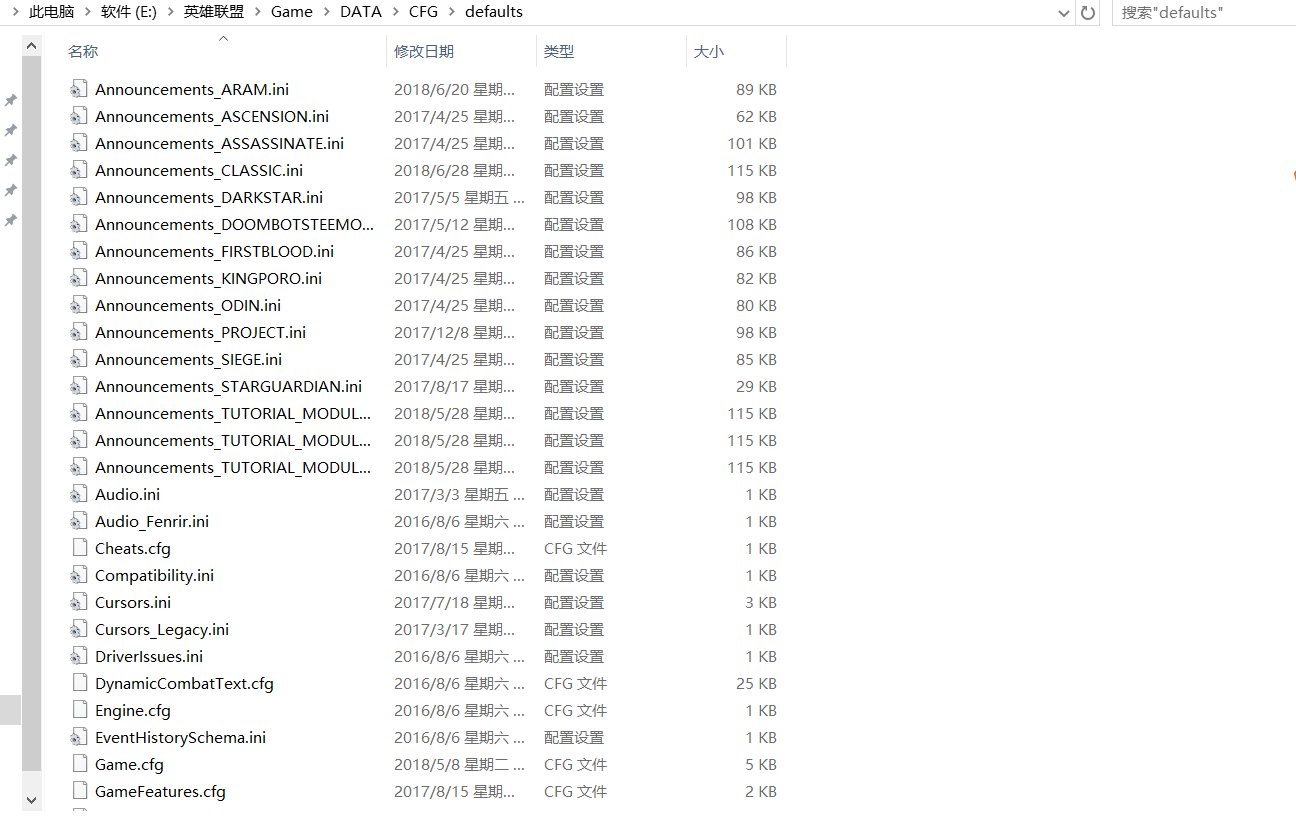Expand the chevron after Game in breadcrumb

[x=328, y=12]
